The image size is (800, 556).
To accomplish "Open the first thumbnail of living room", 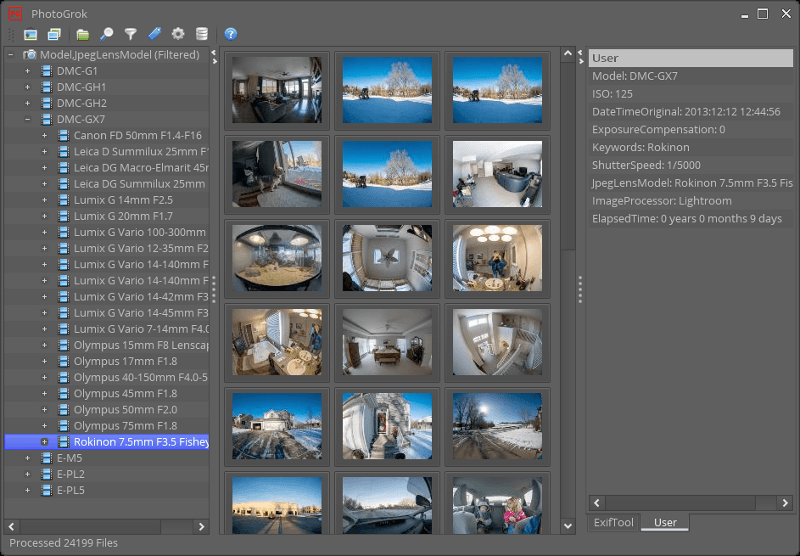I will [x=277, y=89].
